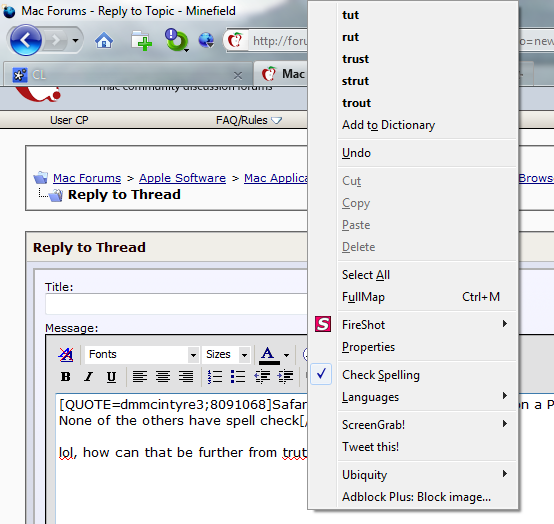Open Mac Forums breadcrumb link
This screenshot has width=554, height=524.
click(x=87, y=178)
